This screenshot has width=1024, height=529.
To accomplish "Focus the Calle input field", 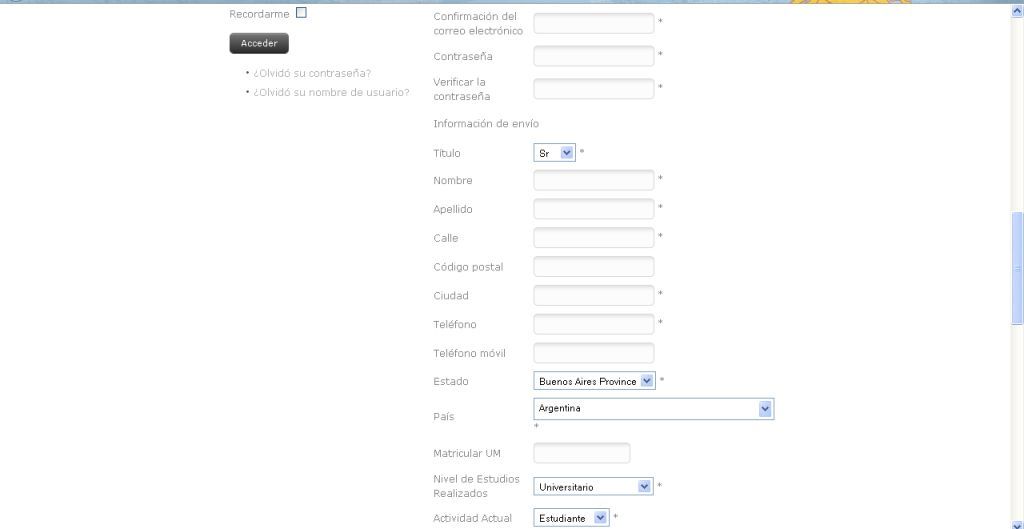I will pyautogui.click(x=594, y=238).
